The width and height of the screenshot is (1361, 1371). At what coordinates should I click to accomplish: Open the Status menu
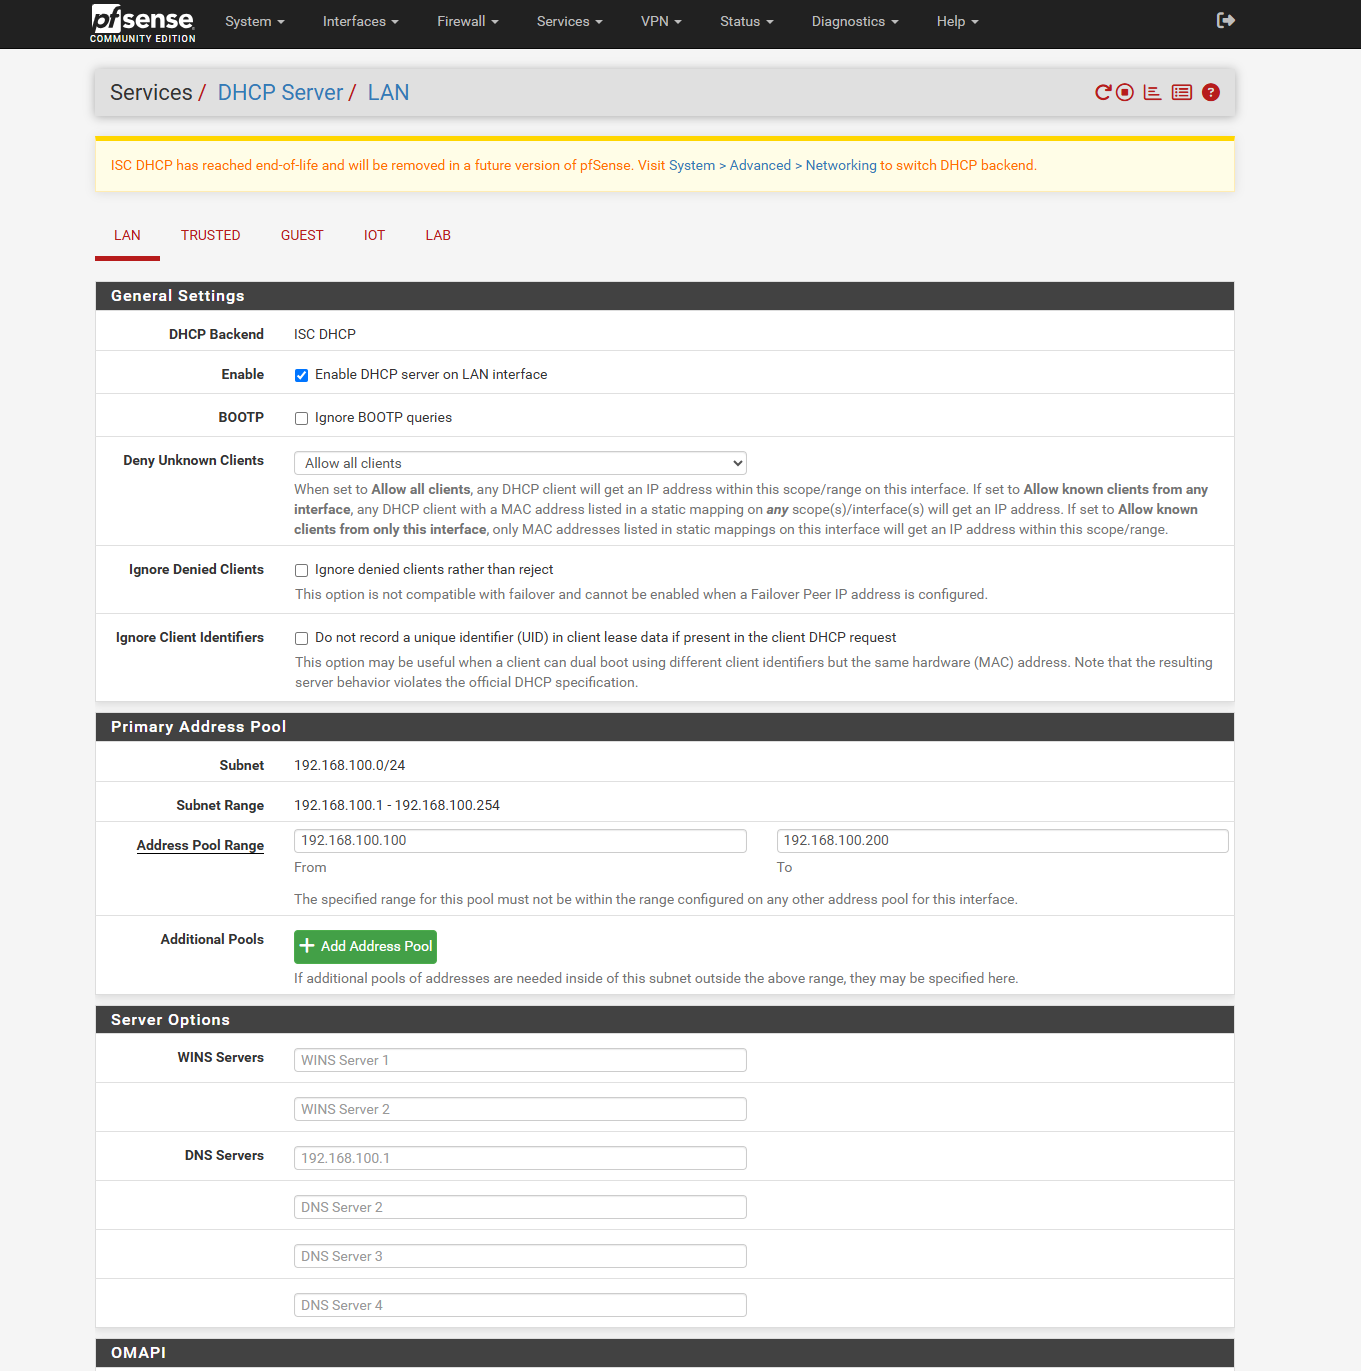coord(747,21)
